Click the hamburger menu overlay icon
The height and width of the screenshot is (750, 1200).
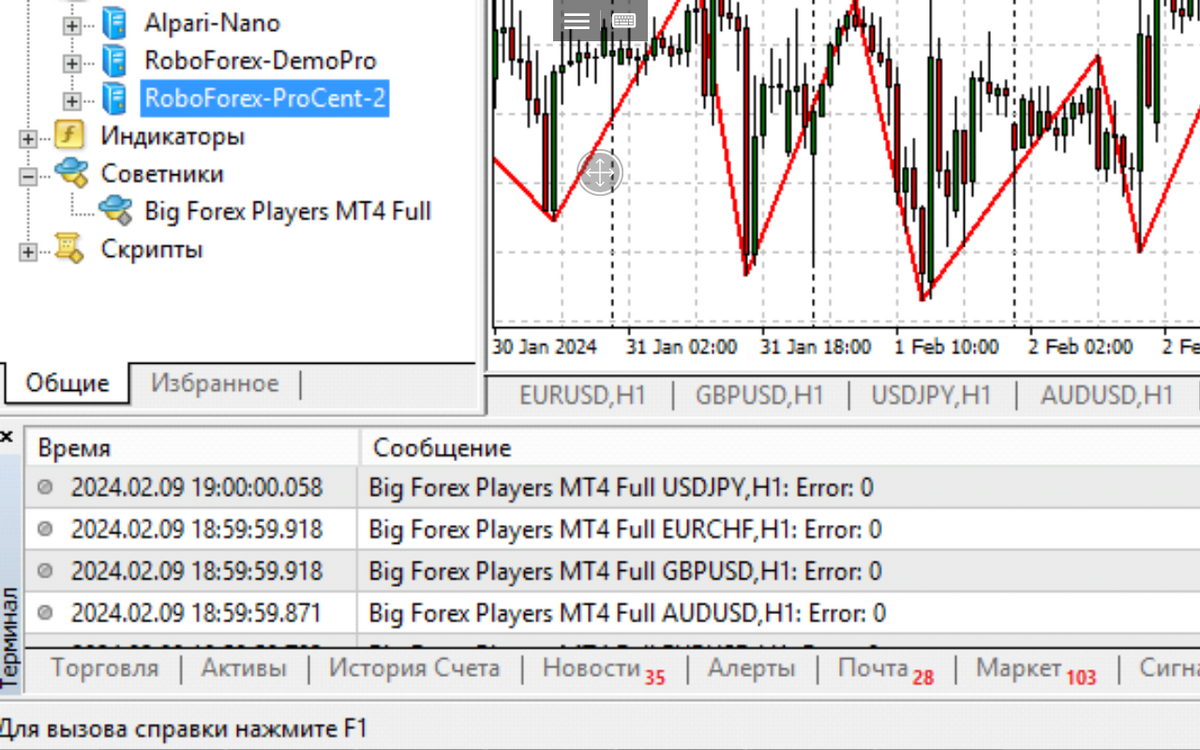click(x=577, y=20)
